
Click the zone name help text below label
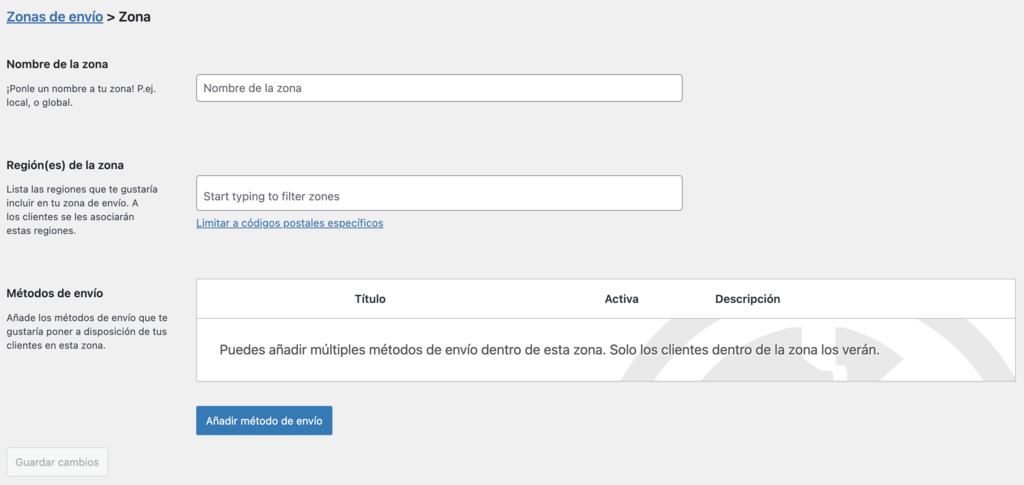[81, 95]
